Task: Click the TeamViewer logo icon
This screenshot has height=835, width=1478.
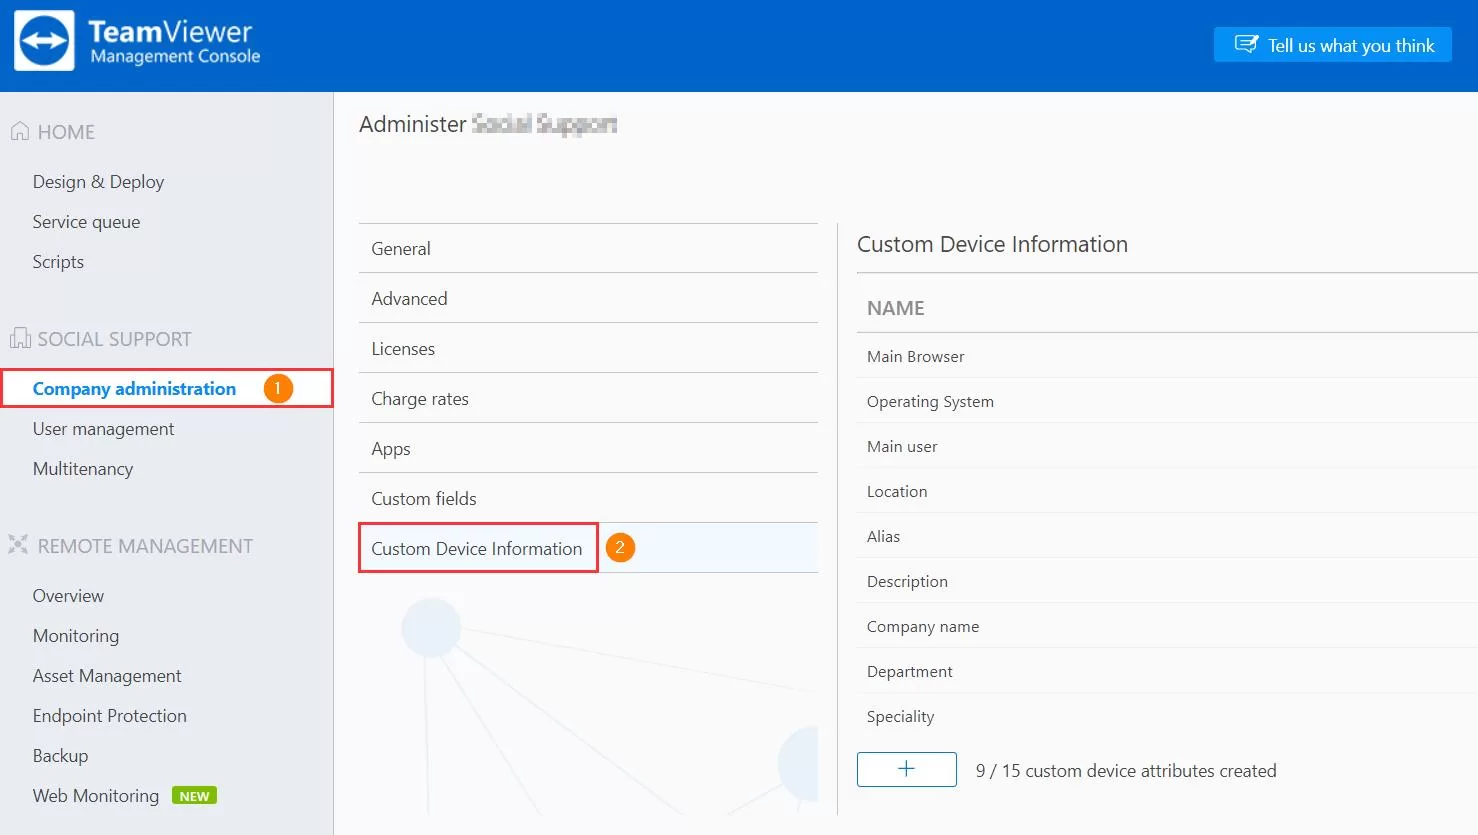Action: tap(44, 41)
